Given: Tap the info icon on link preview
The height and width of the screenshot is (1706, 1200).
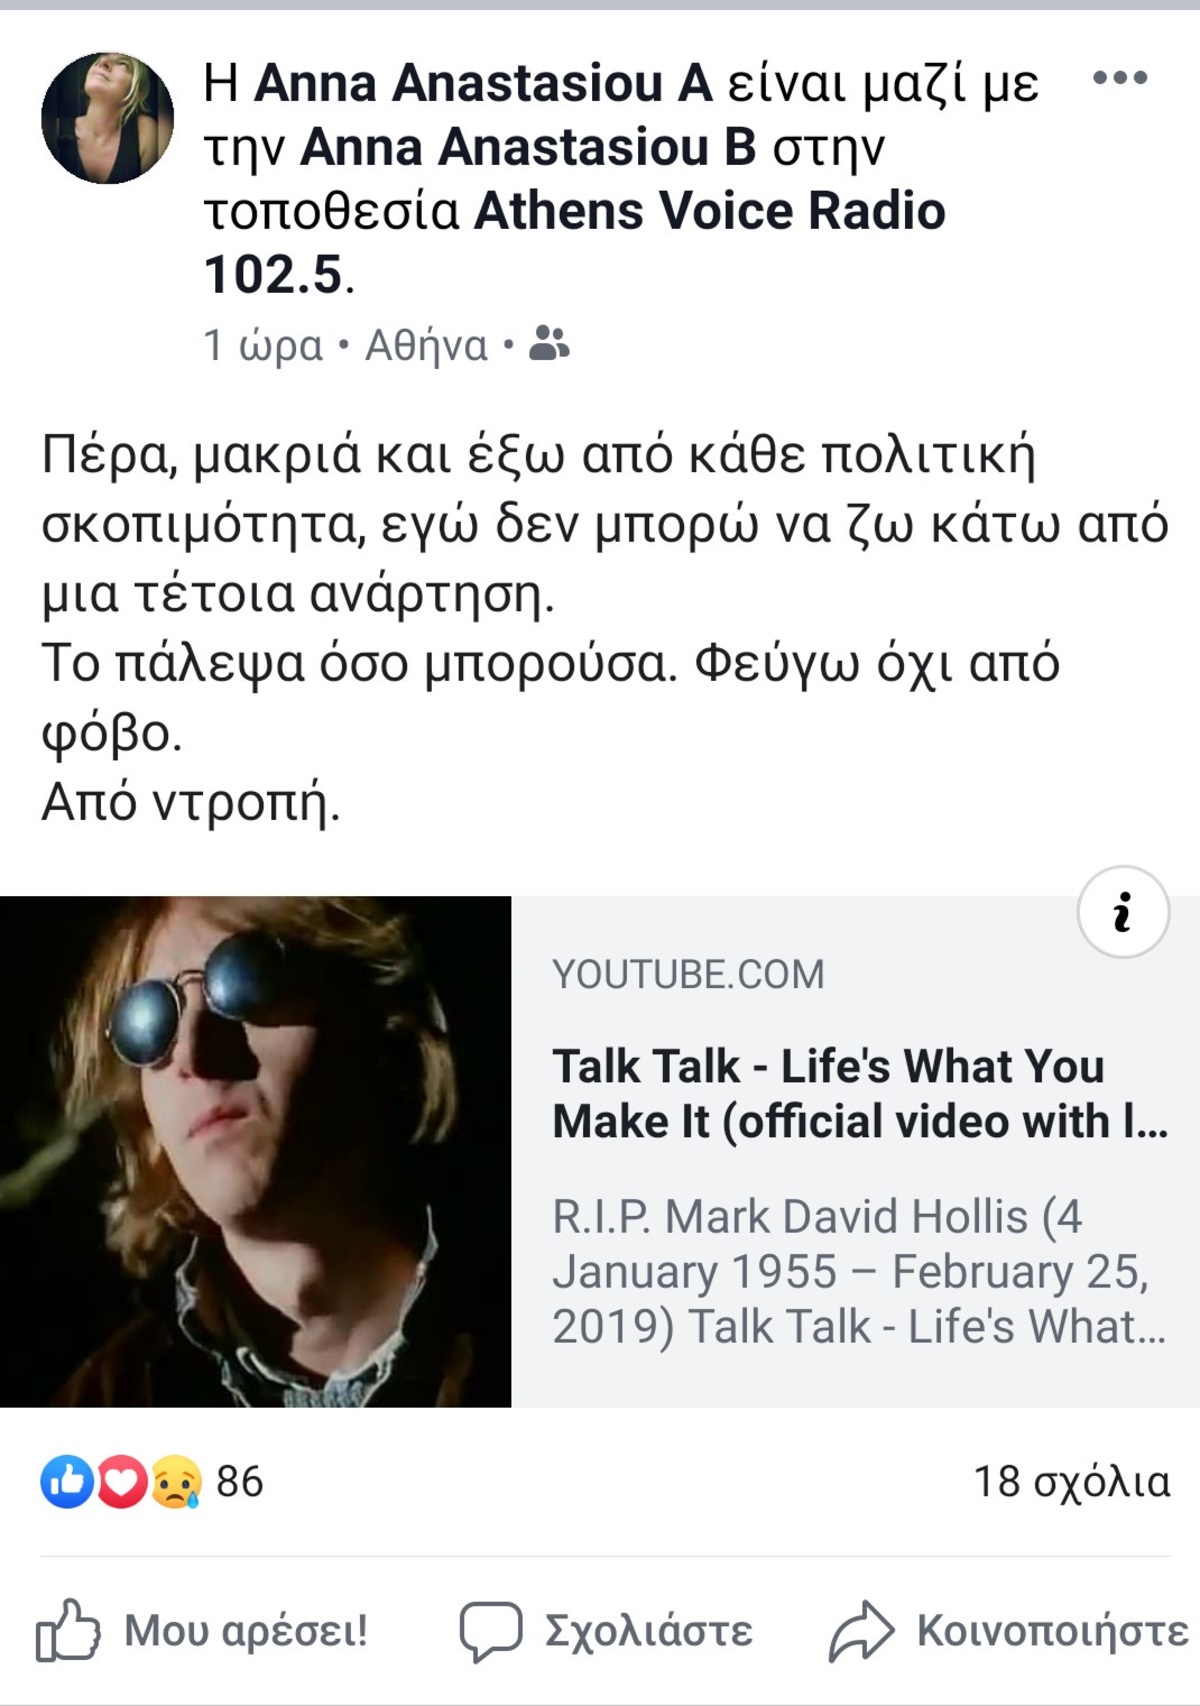Looking at the screenshot, I should click(x=1123, y=912).
